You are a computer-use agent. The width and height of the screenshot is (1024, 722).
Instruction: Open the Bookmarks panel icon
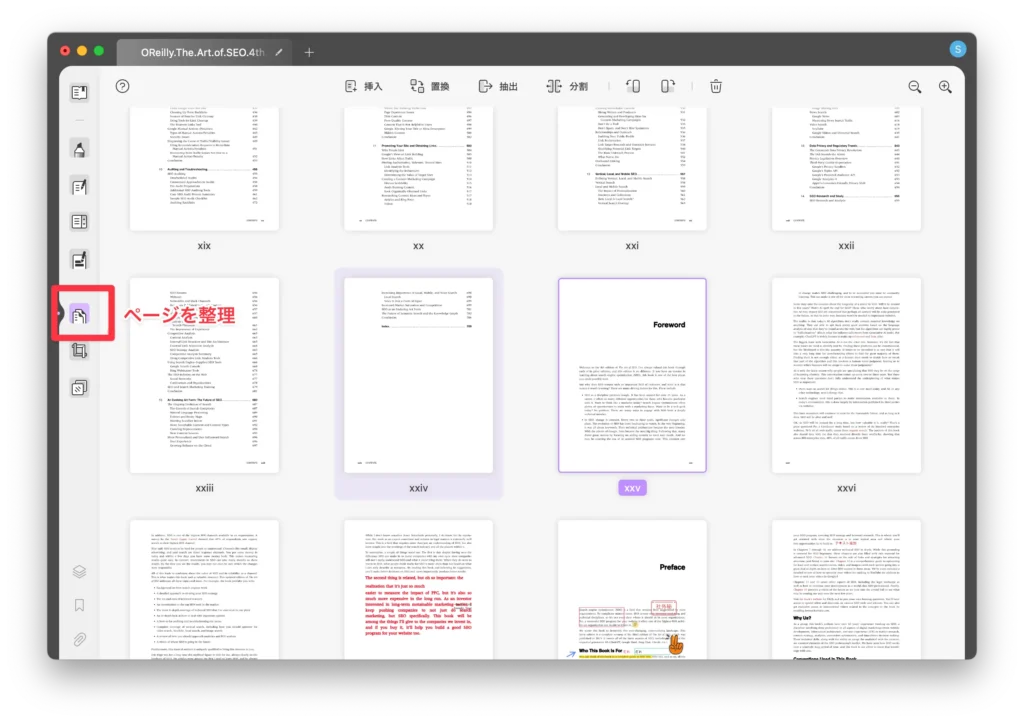tap(79, 606)
